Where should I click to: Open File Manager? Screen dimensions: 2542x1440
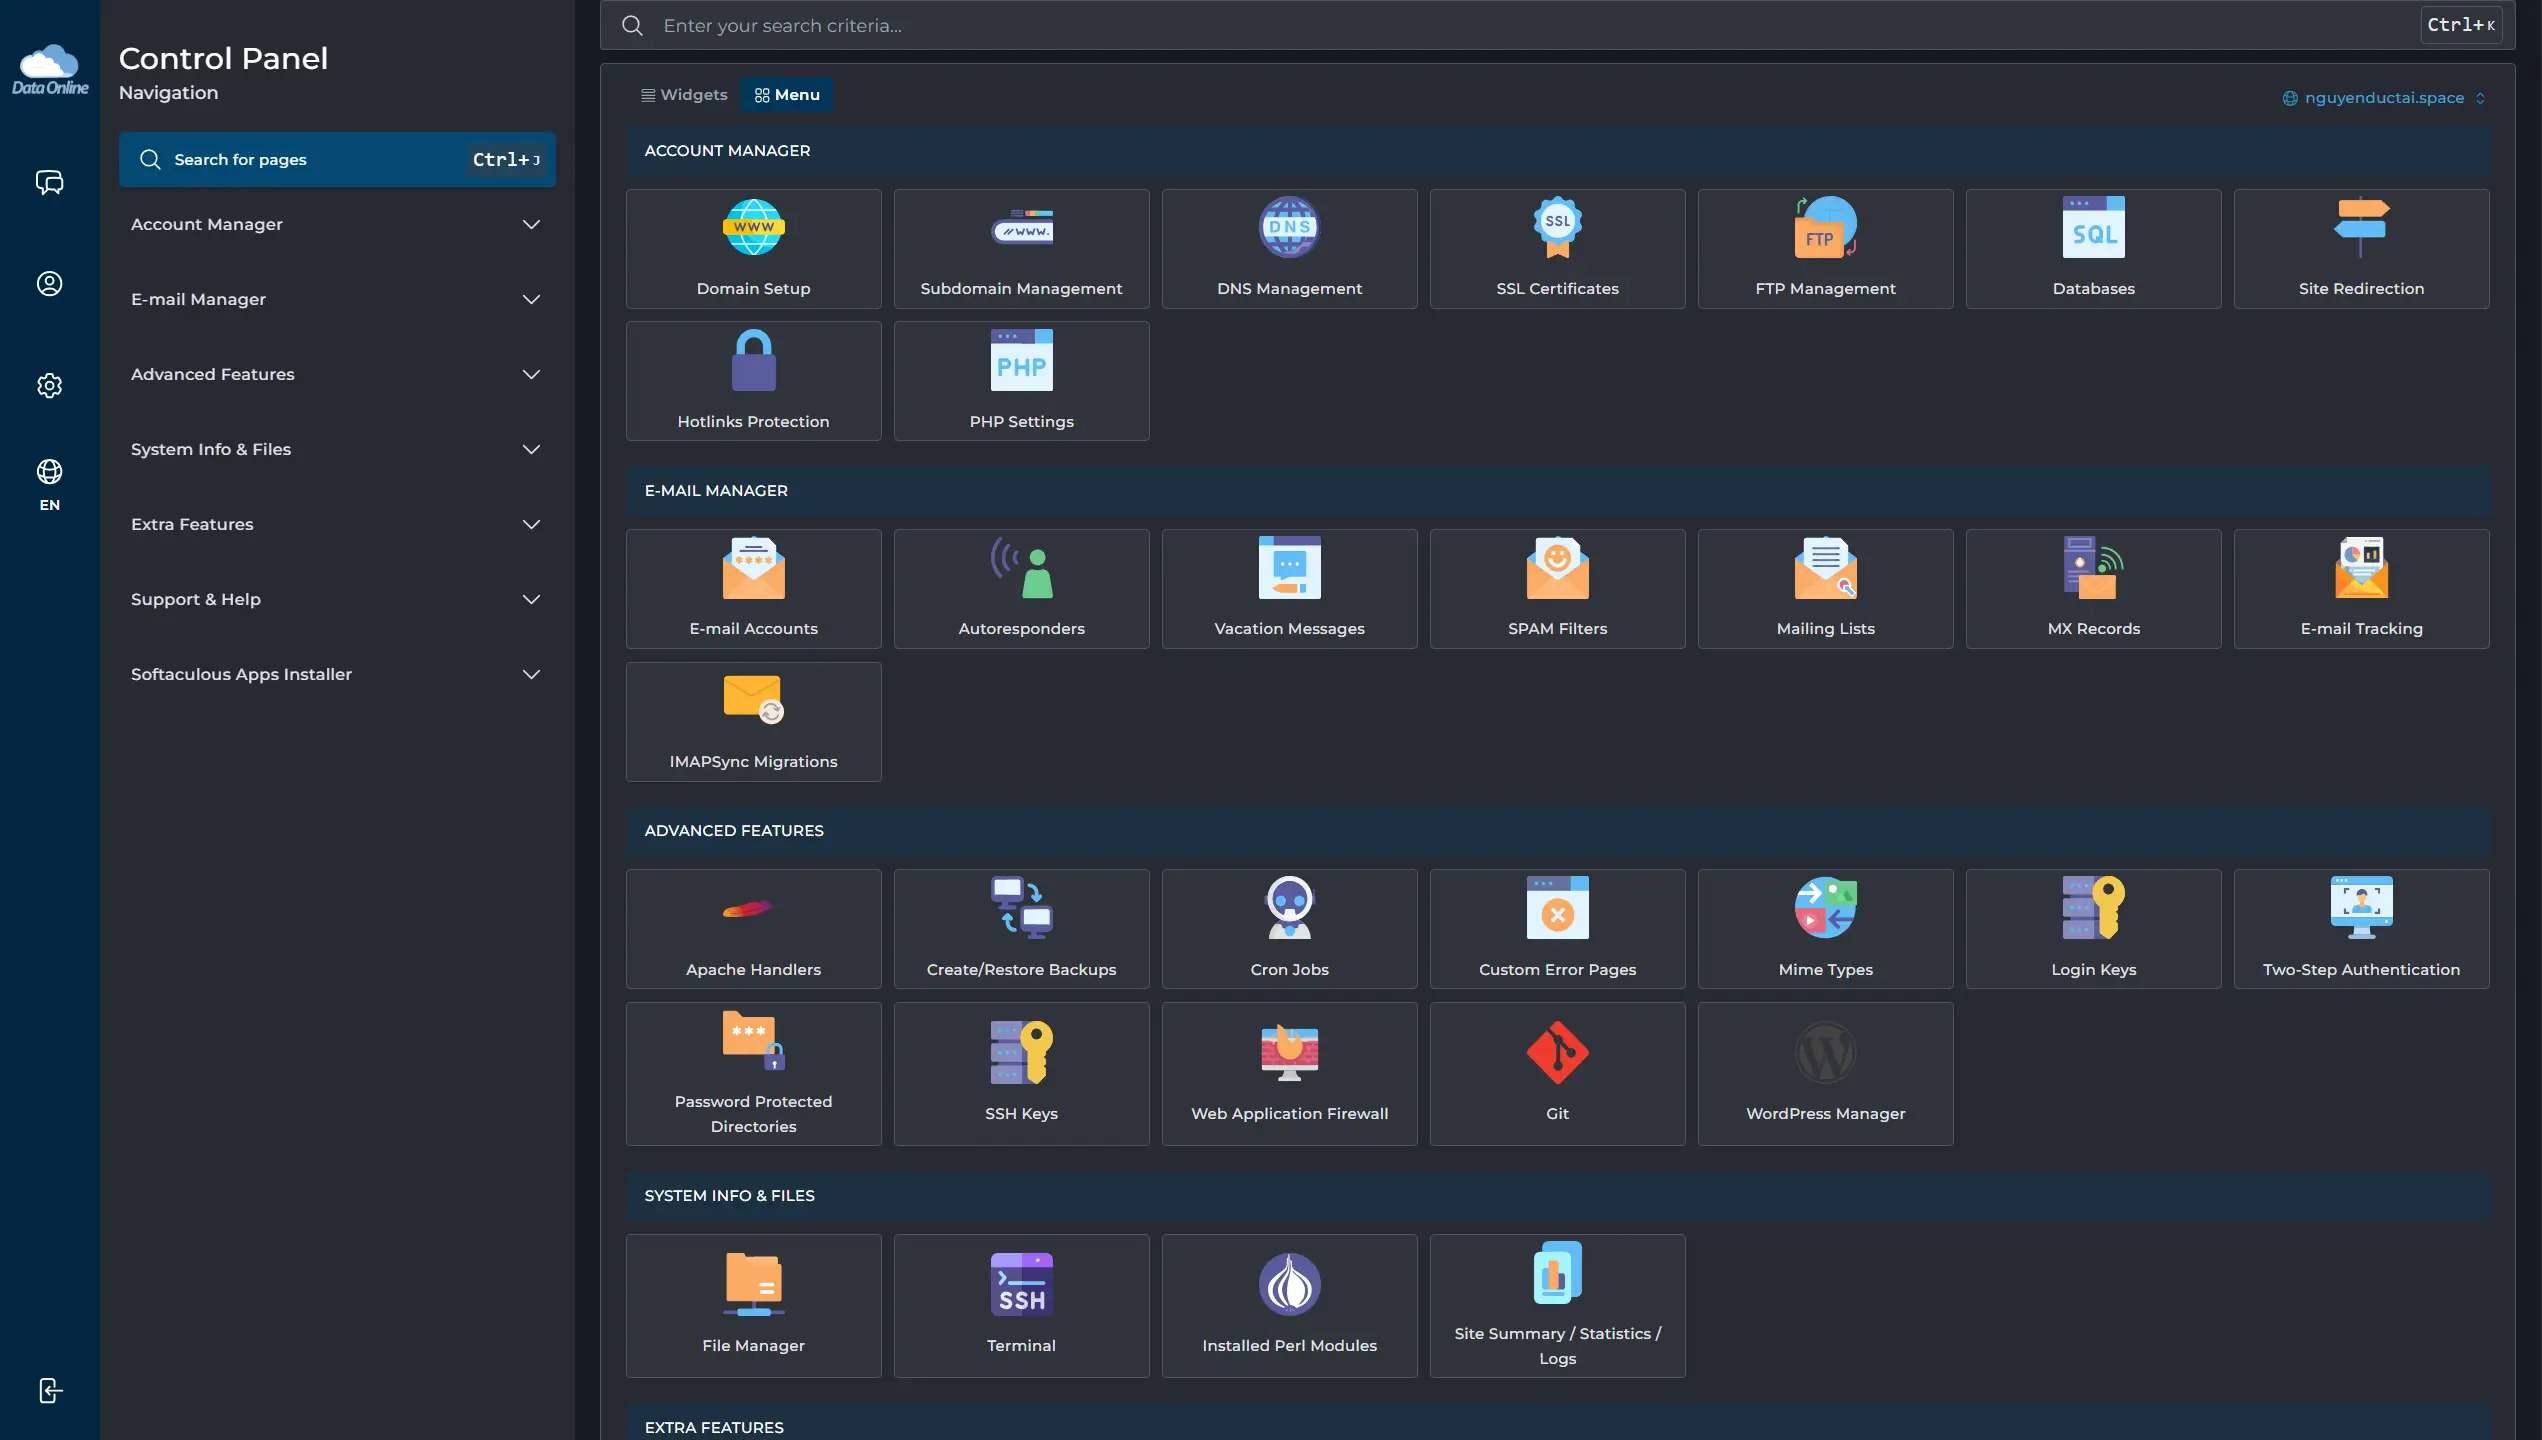tap(753, 1305)
